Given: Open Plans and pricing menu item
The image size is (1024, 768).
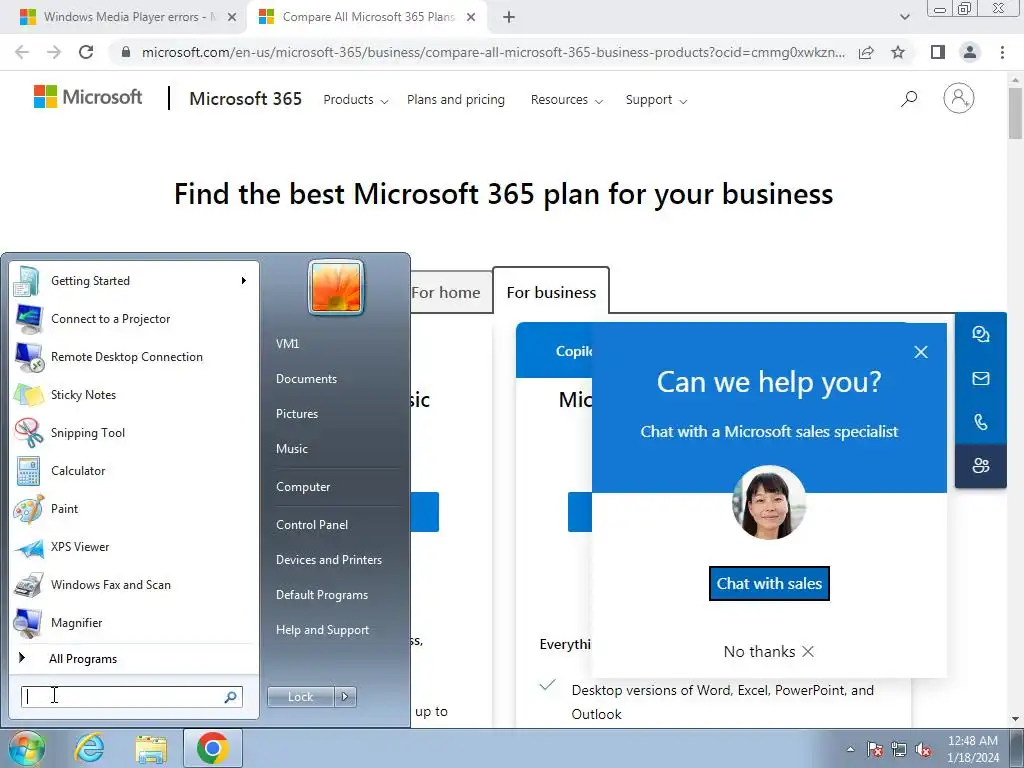Looking at the screenshot, I should click(x=456, y=100).
